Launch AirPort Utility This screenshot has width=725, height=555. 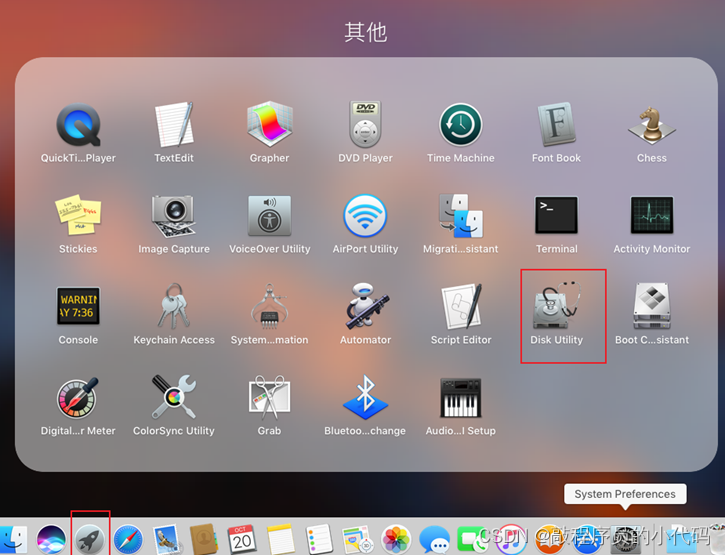point(365,216)
